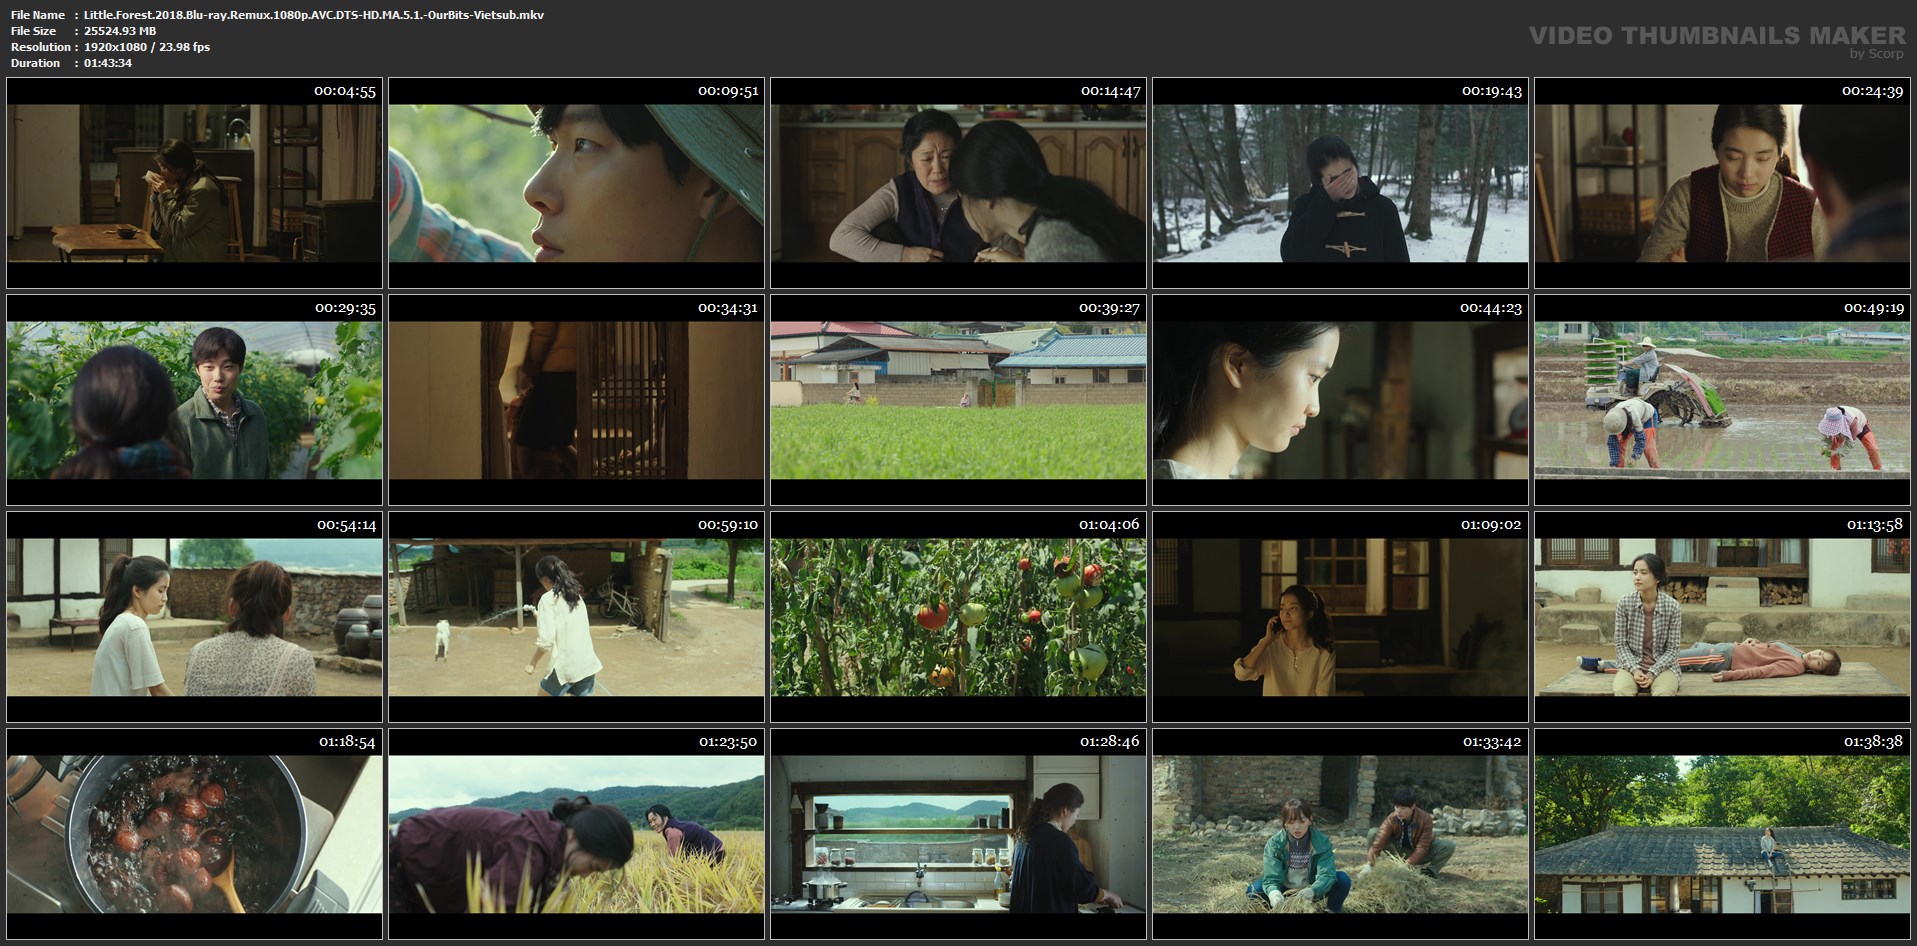Click the 00:04:55 timestamp label
Screen dimensions: 1917x946
[345, 91]
